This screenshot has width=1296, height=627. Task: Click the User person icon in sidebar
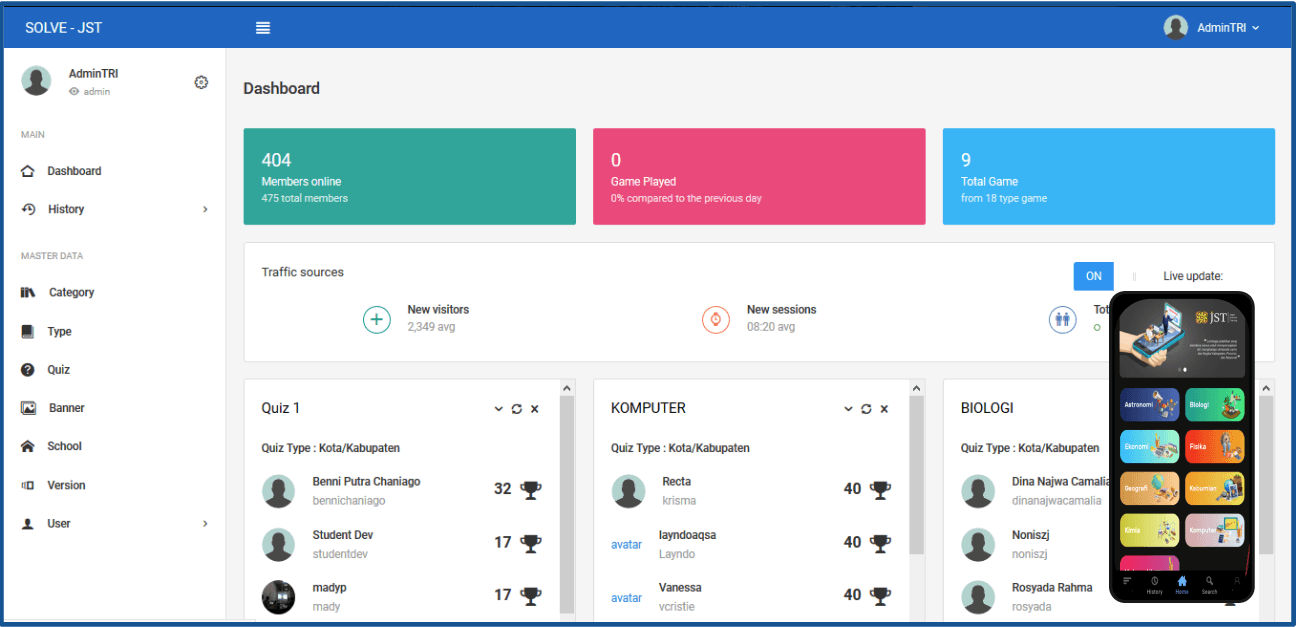point(28,523)
